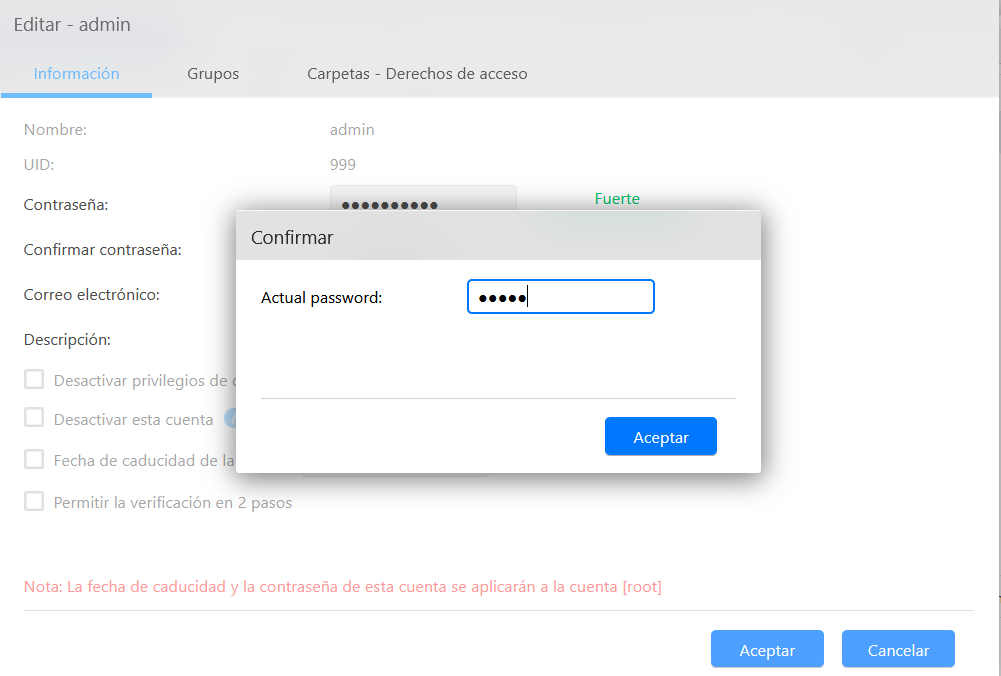The height and width of the screenshot is (676, 1001).
Task: Click the Actual password label
Action: tap(321, 298)
